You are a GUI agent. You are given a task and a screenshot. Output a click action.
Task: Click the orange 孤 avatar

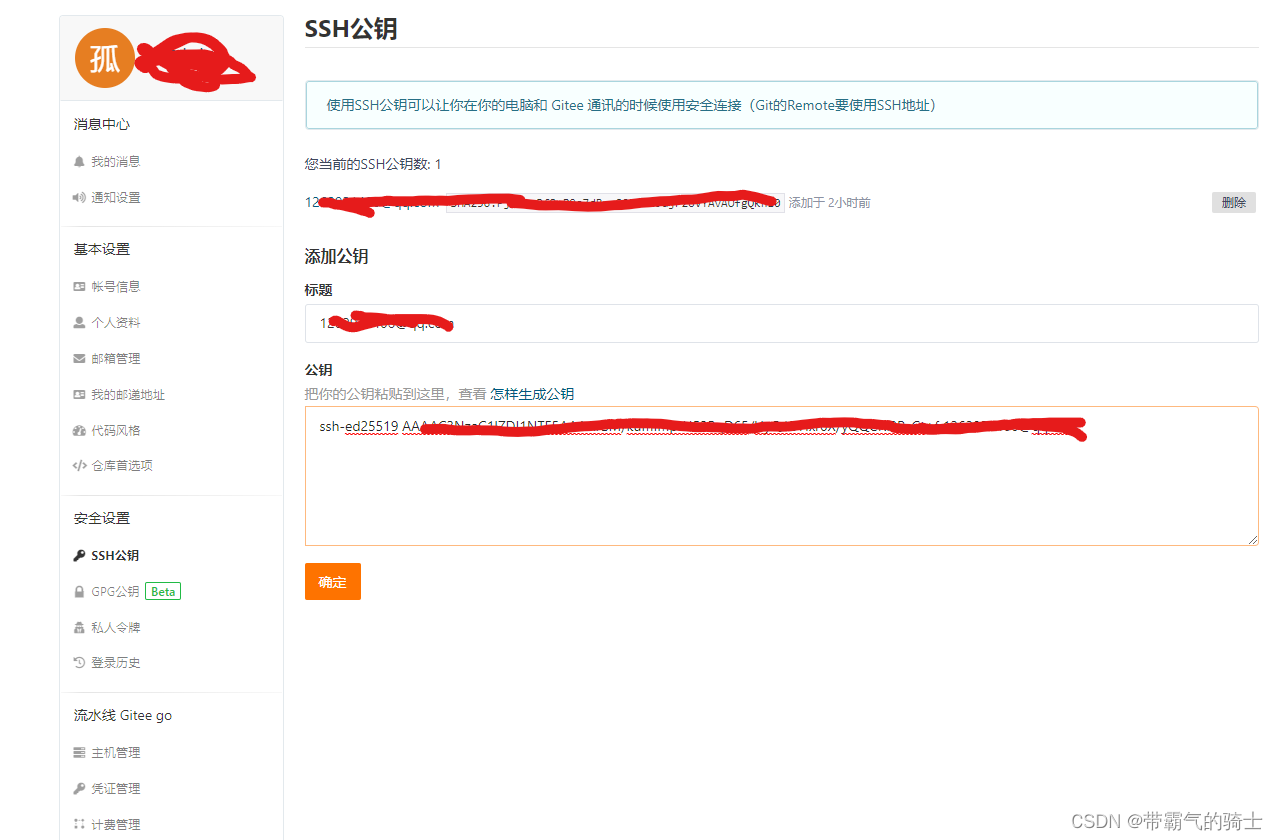(104, 59)
